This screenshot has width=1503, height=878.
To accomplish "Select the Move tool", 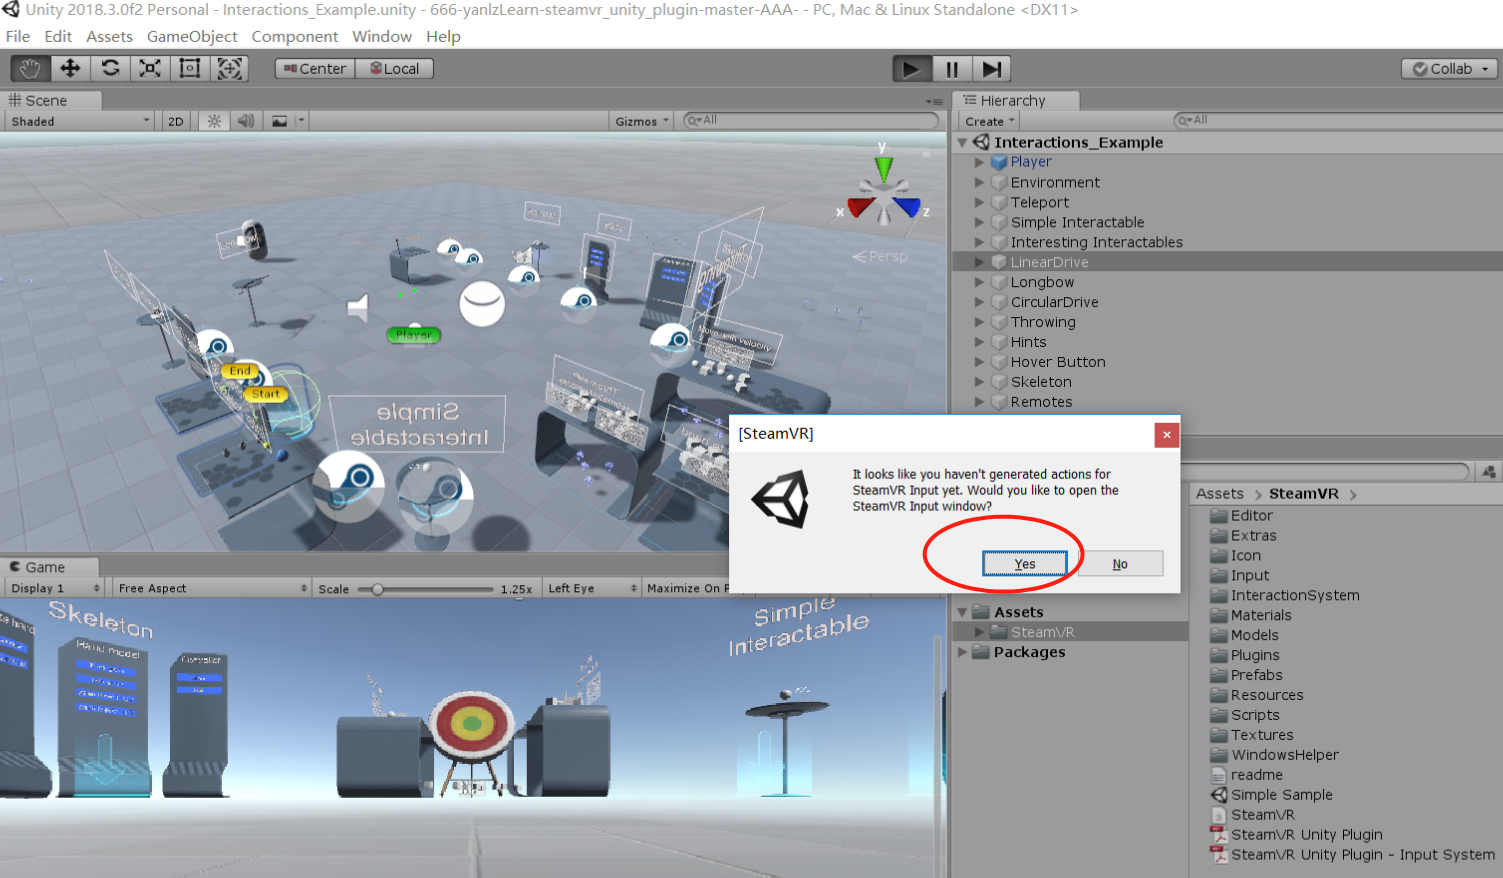I will [x=70, y=68].
